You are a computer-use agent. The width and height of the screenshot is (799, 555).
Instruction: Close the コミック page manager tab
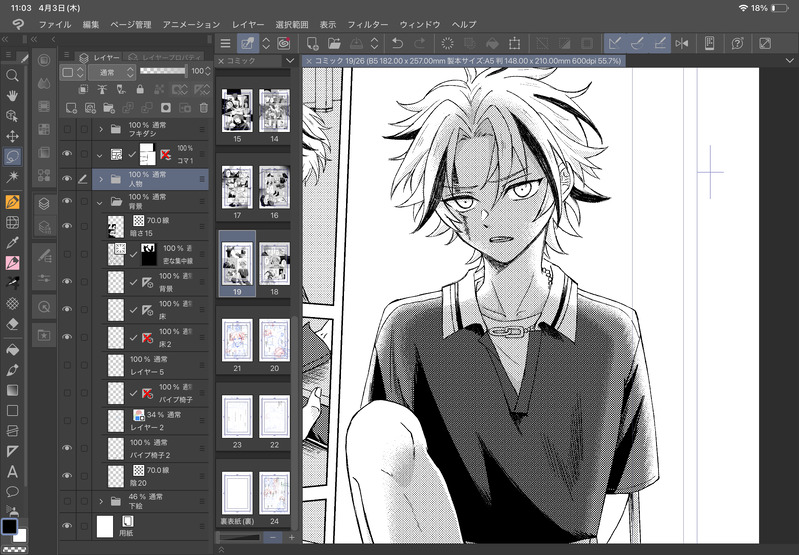coord(221,61)
